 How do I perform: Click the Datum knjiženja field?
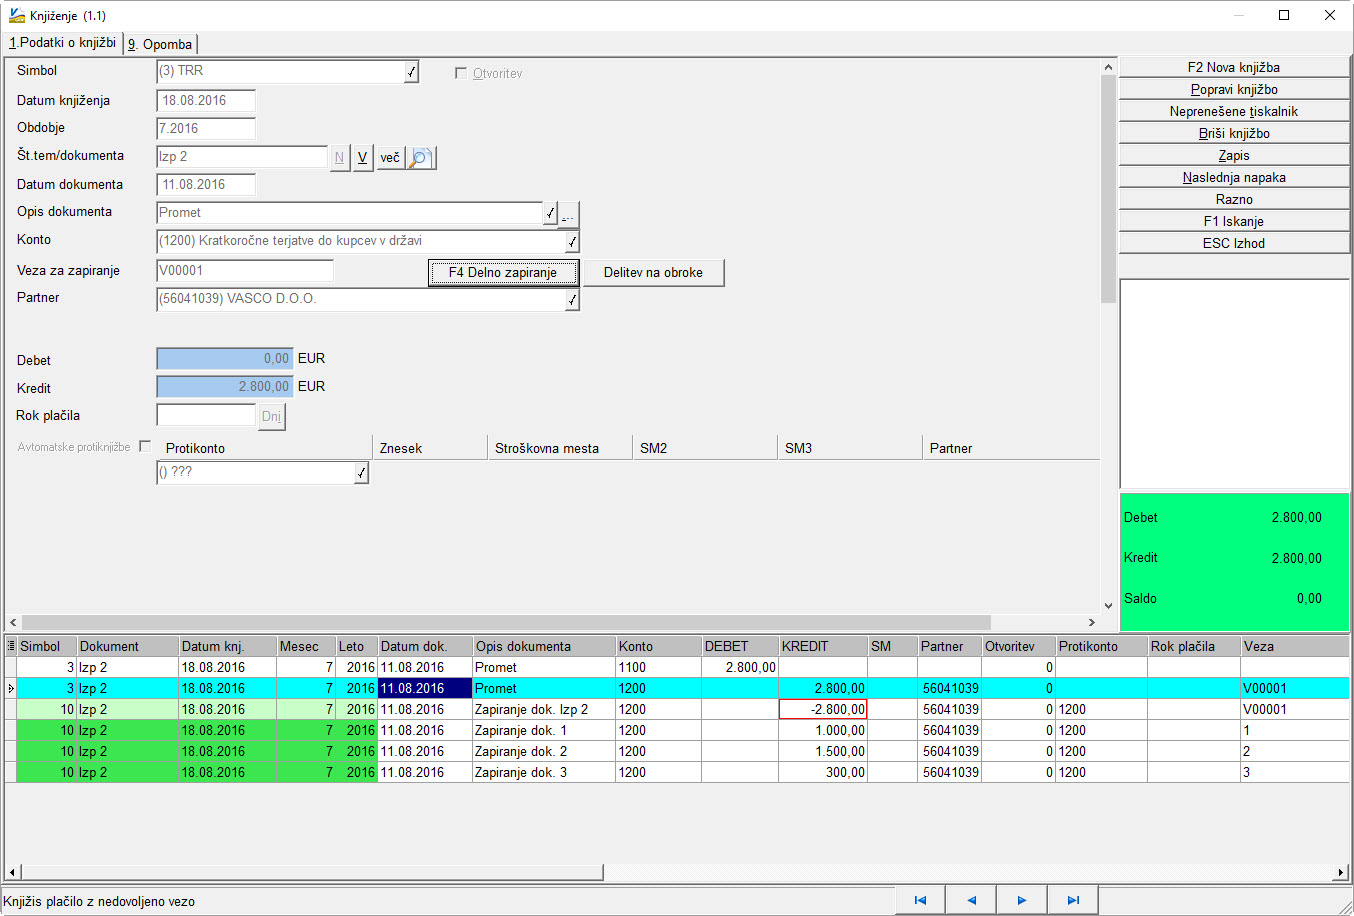click(206, 101)
